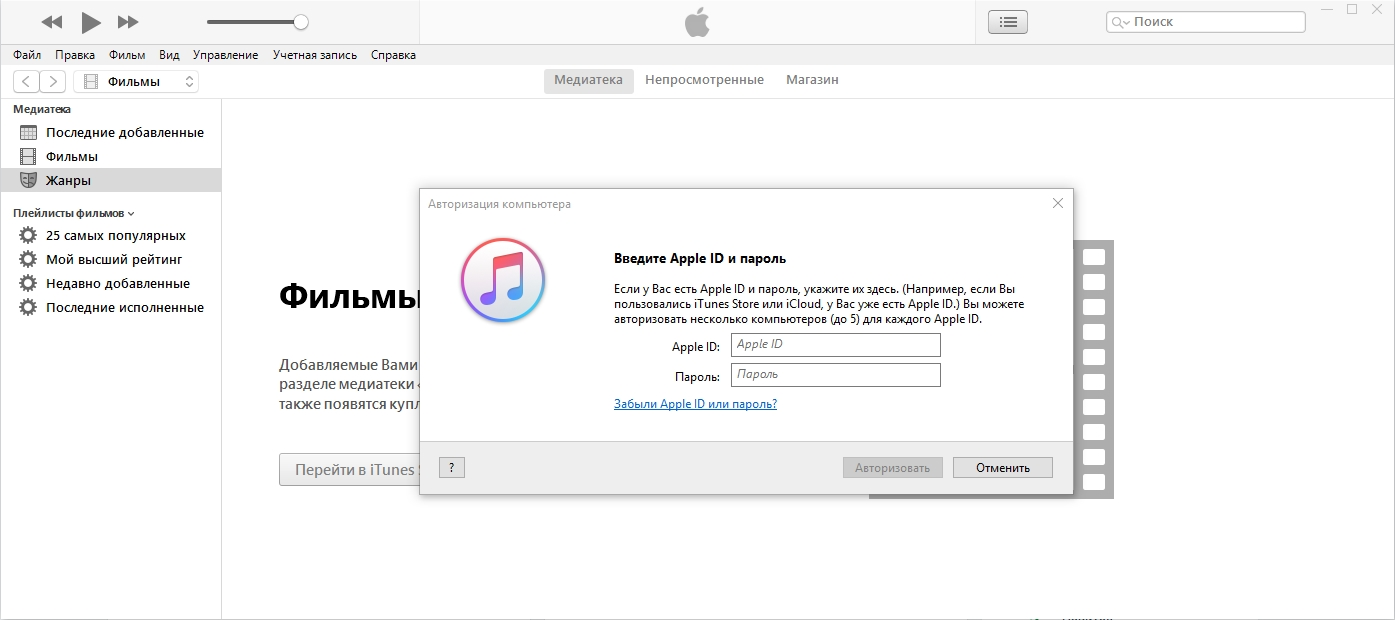
Task: Click the Введите Apple ID и пароль heading
Action: click(x=699, y=258)
